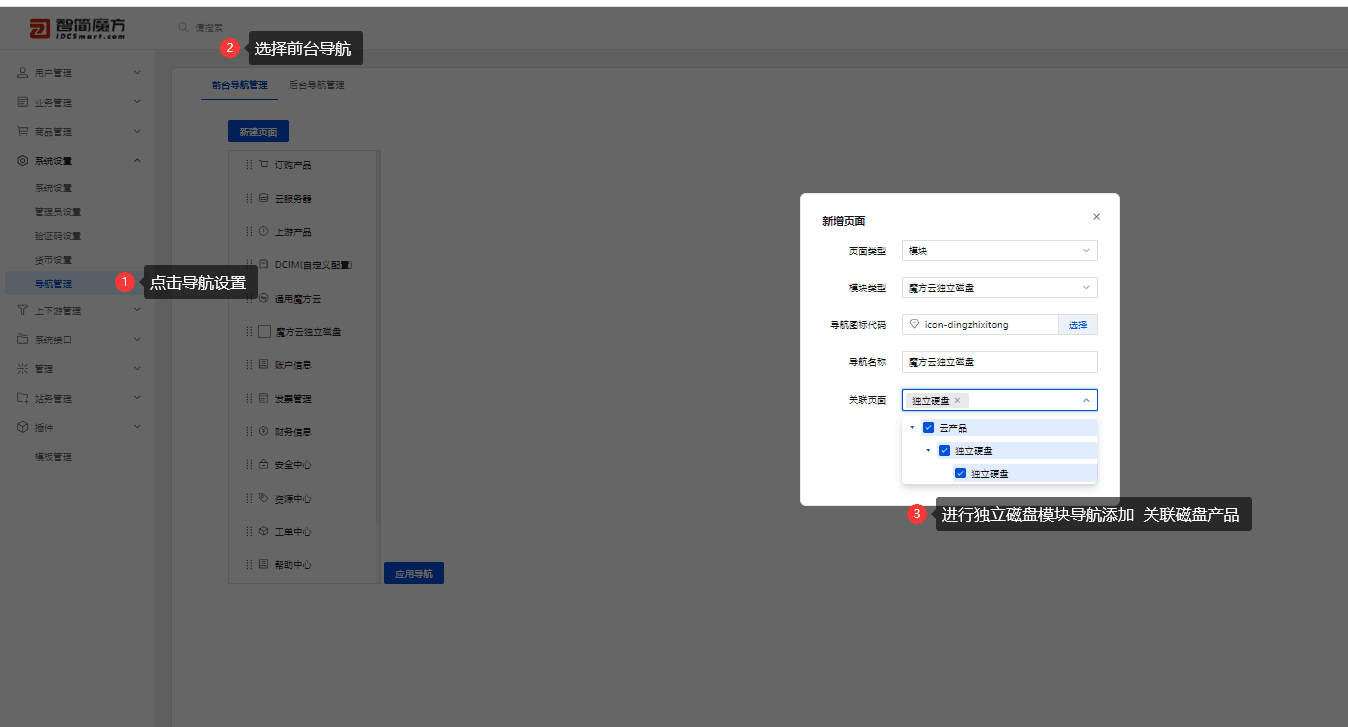Remove the 独立硬盘 tag with its x
The height and width of the screenshot is (727, 1348).
click(957, 400)
